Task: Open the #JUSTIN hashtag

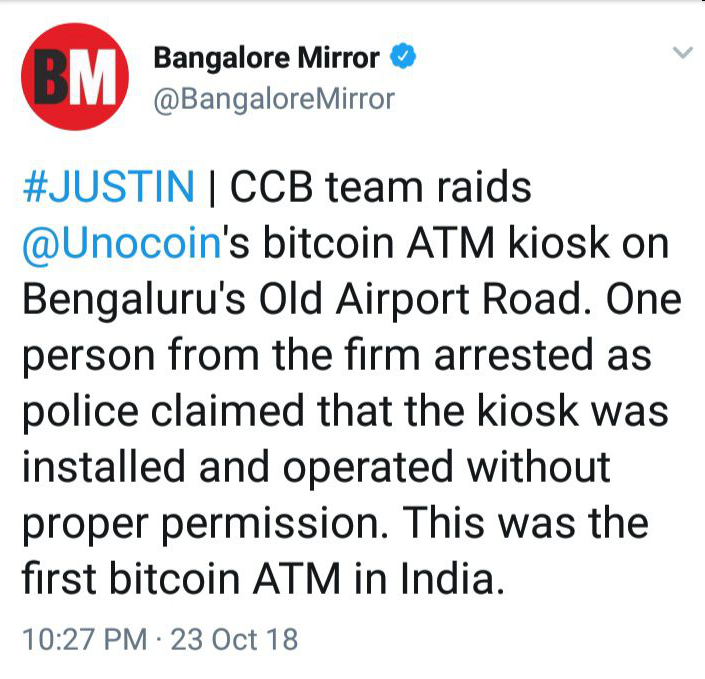Action: (109, 186)
